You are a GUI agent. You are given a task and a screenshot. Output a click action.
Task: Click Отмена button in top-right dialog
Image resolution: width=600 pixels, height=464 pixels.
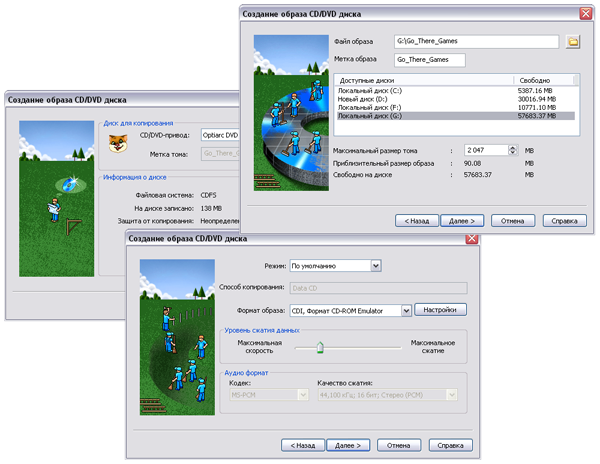(513, 221)
